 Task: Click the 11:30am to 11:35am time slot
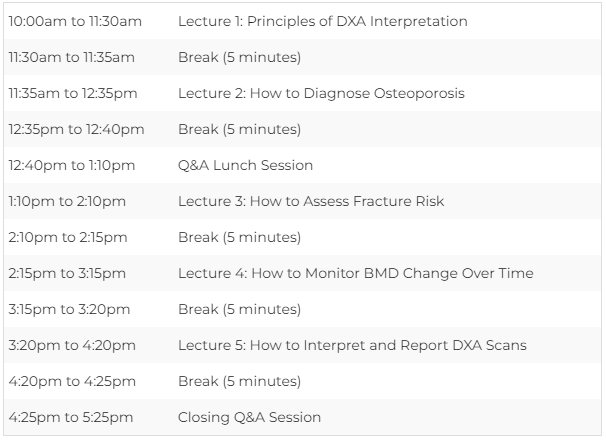pos(71,57)
